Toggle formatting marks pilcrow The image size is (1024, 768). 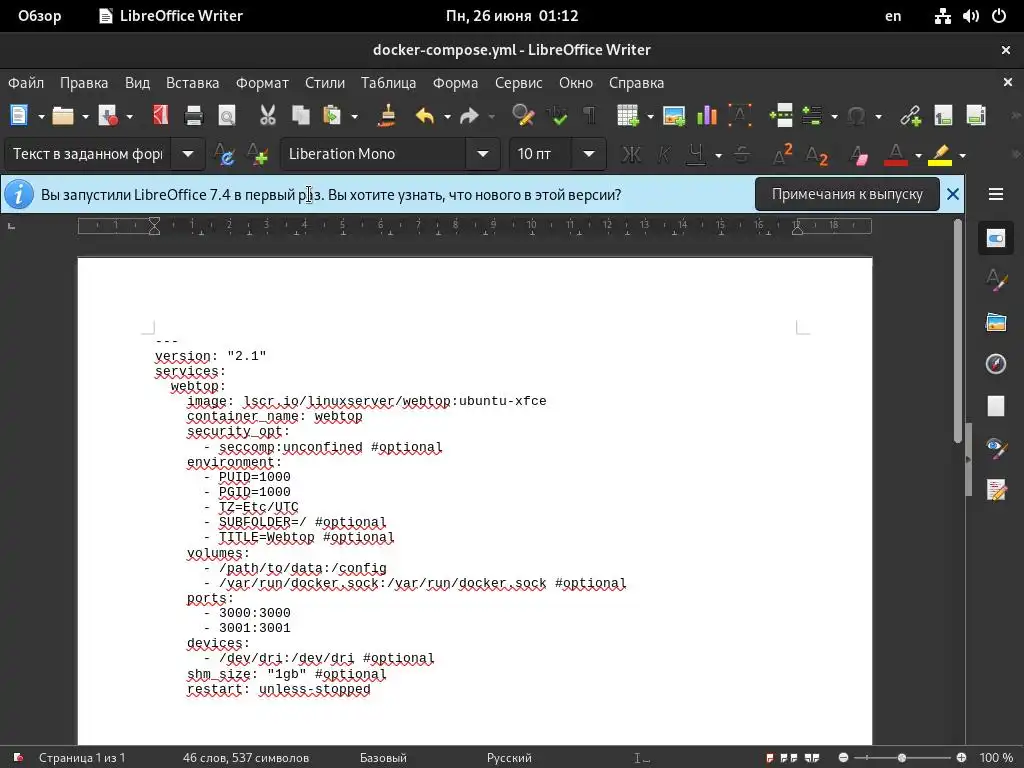click(589, 116)
